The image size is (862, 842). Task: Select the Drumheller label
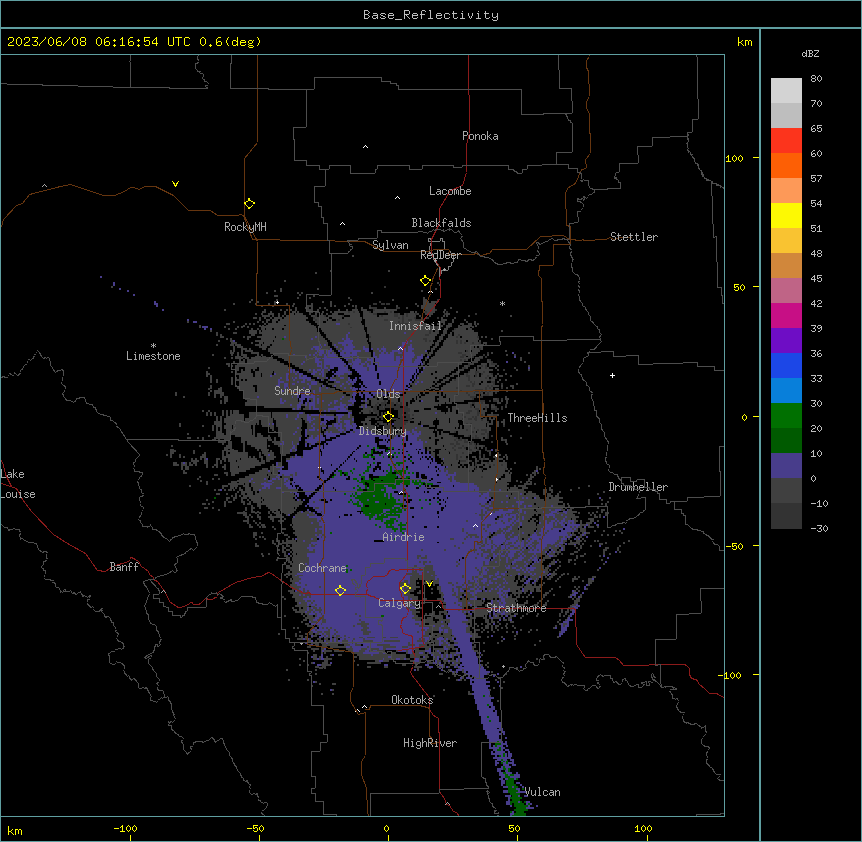[x=638, y=487]
